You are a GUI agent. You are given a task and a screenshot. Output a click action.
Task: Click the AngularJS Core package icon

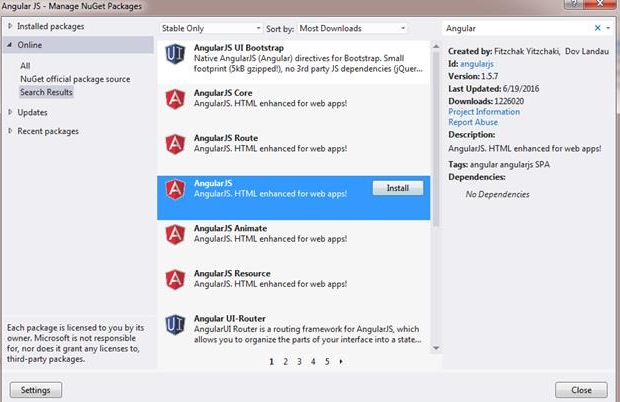click(175, 99)
